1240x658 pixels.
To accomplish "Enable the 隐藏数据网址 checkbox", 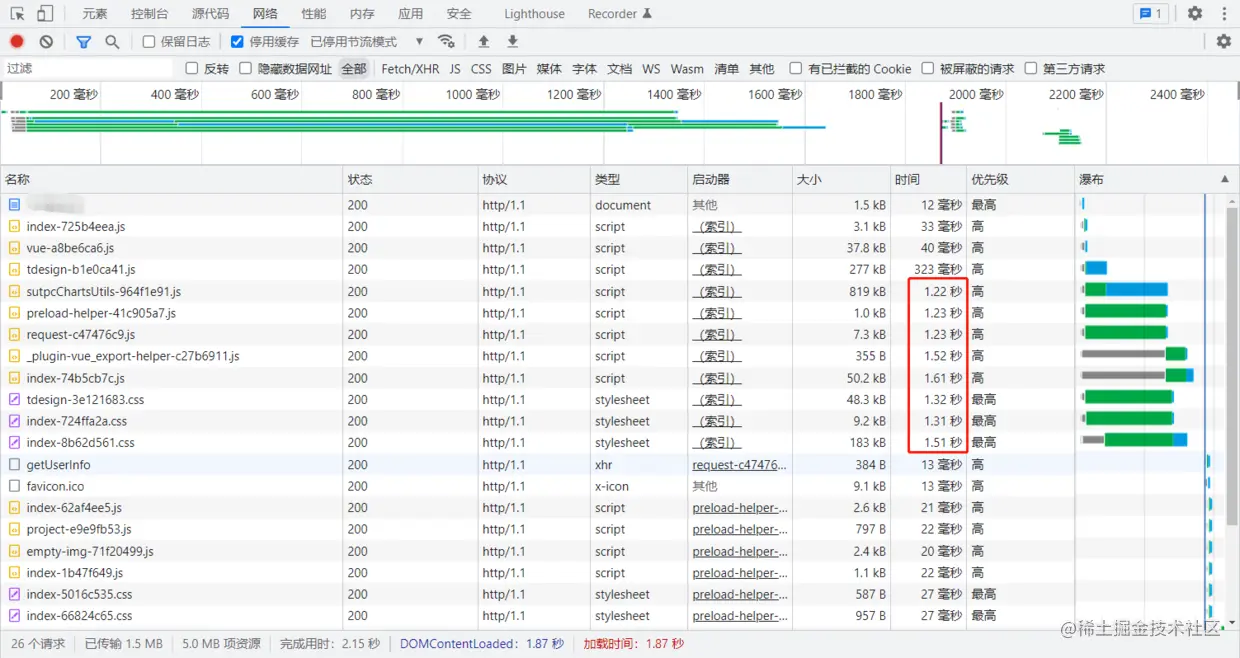I will point(245,69).
